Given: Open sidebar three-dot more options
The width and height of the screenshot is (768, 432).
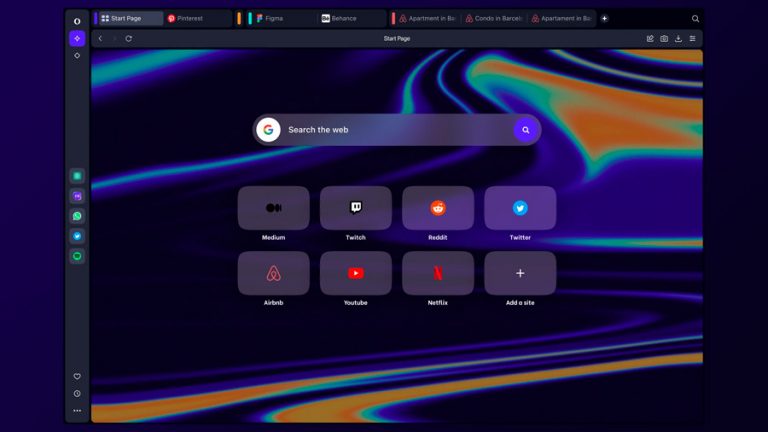Looking at the screenshot, I should pyautogui.click(x=77, y=410).
